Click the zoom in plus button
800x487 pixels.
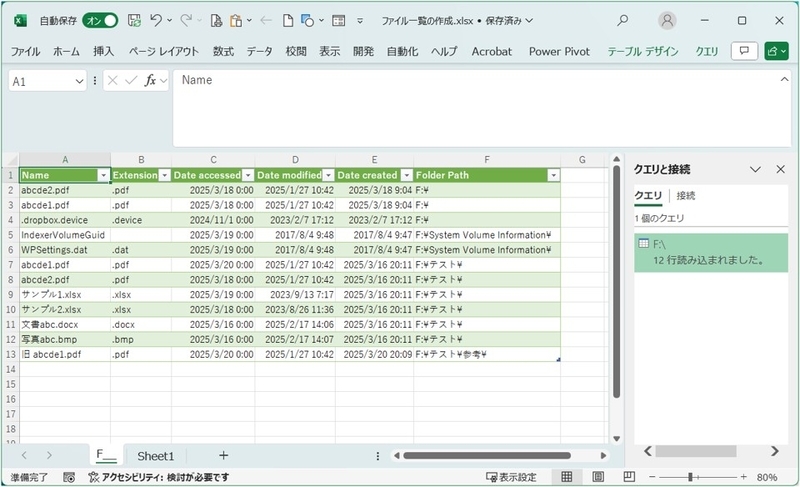click(743, 477)
